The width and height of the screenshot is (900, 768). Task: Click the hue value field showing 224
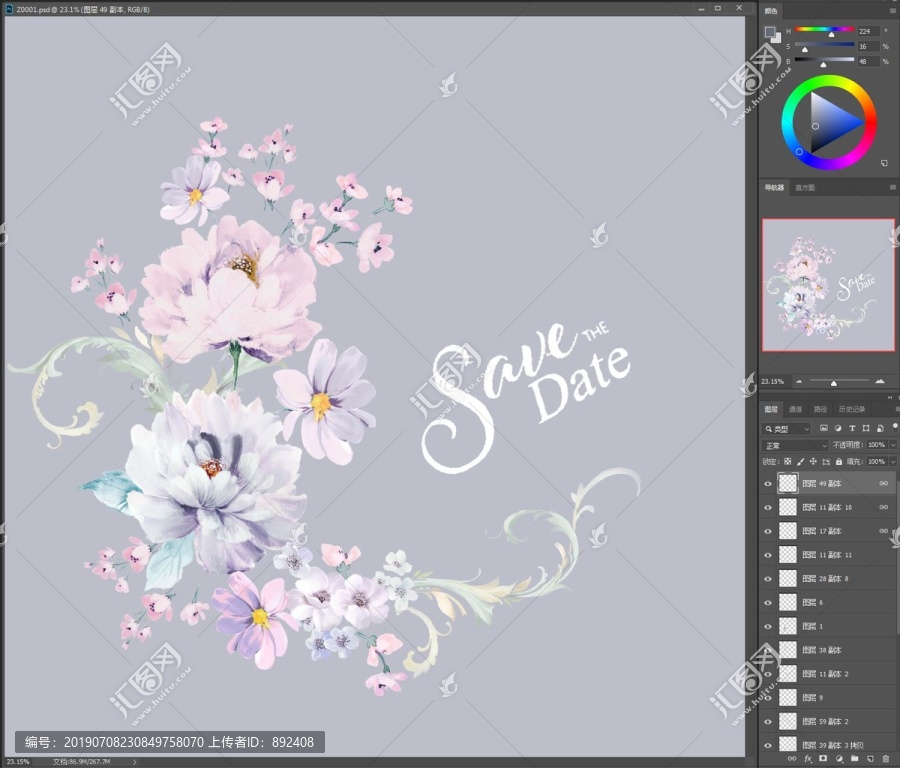point(868,32)
